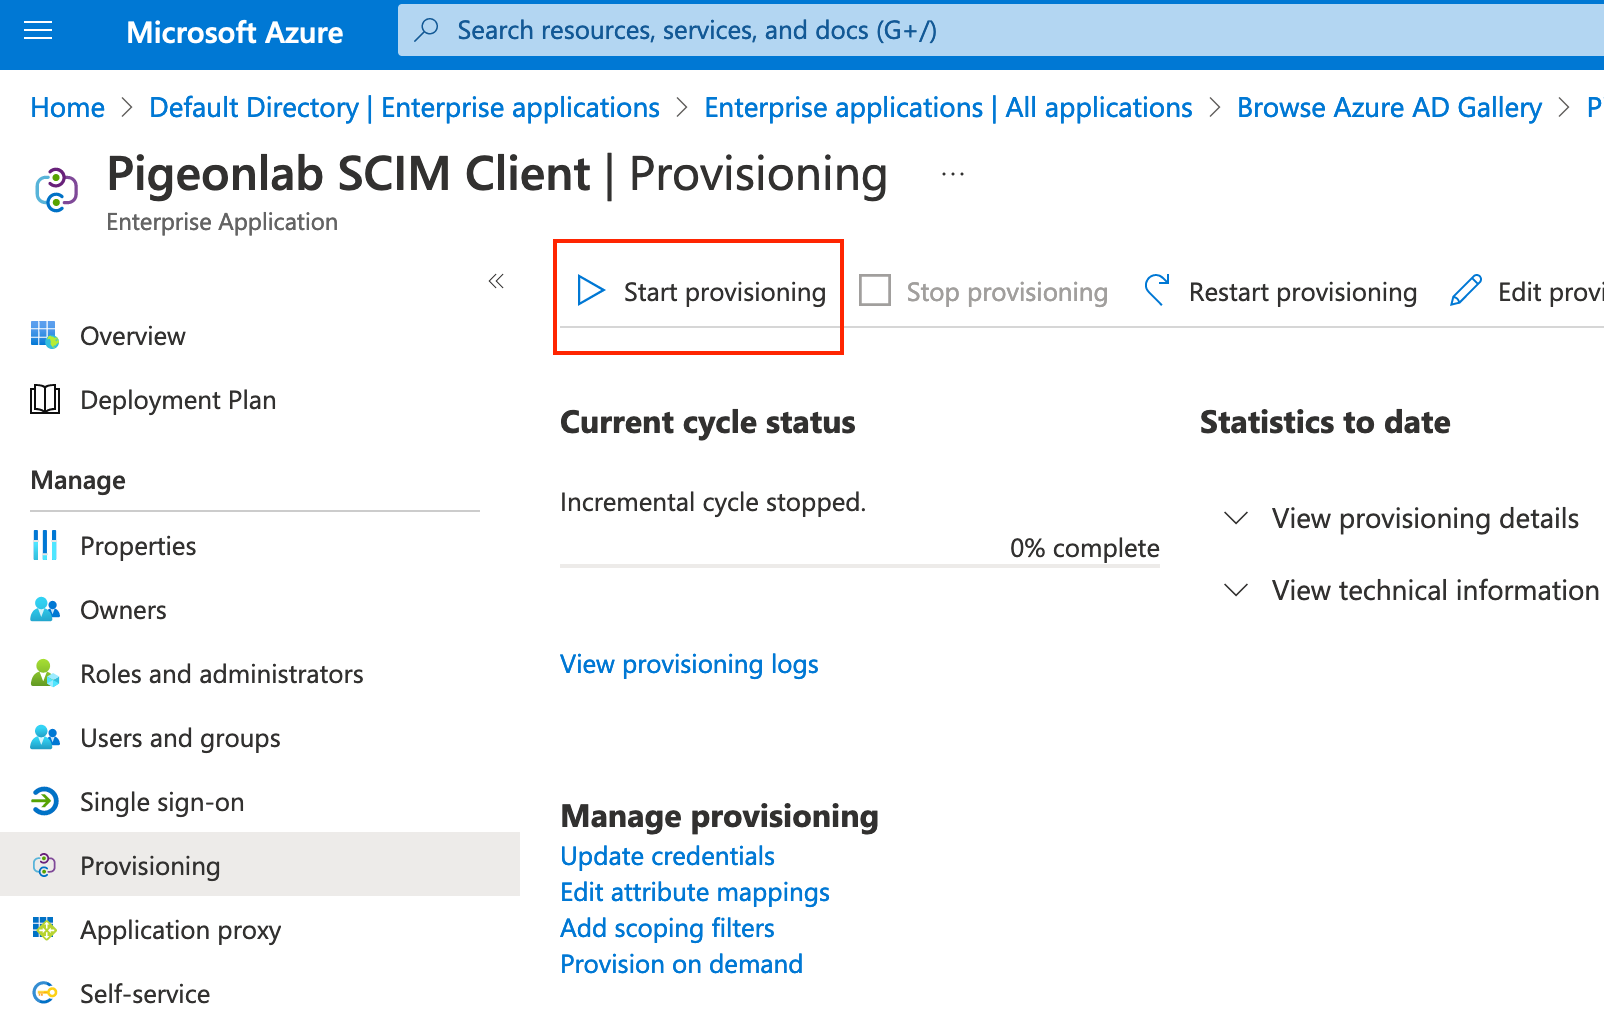Click the '0% complete' status text
This screenshot has width=1604, height=1030.
click(1084, 548)
